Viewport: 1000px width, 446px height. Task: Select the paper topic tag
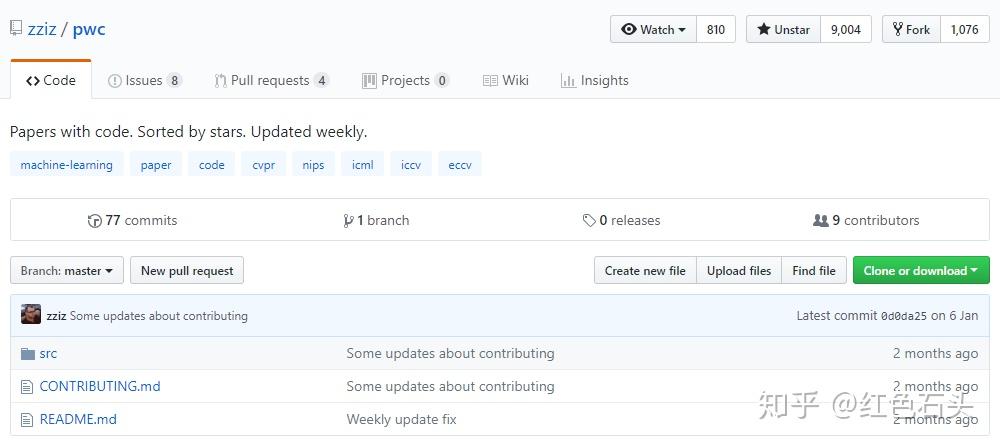pyautogui.click(x=156, y=165)
